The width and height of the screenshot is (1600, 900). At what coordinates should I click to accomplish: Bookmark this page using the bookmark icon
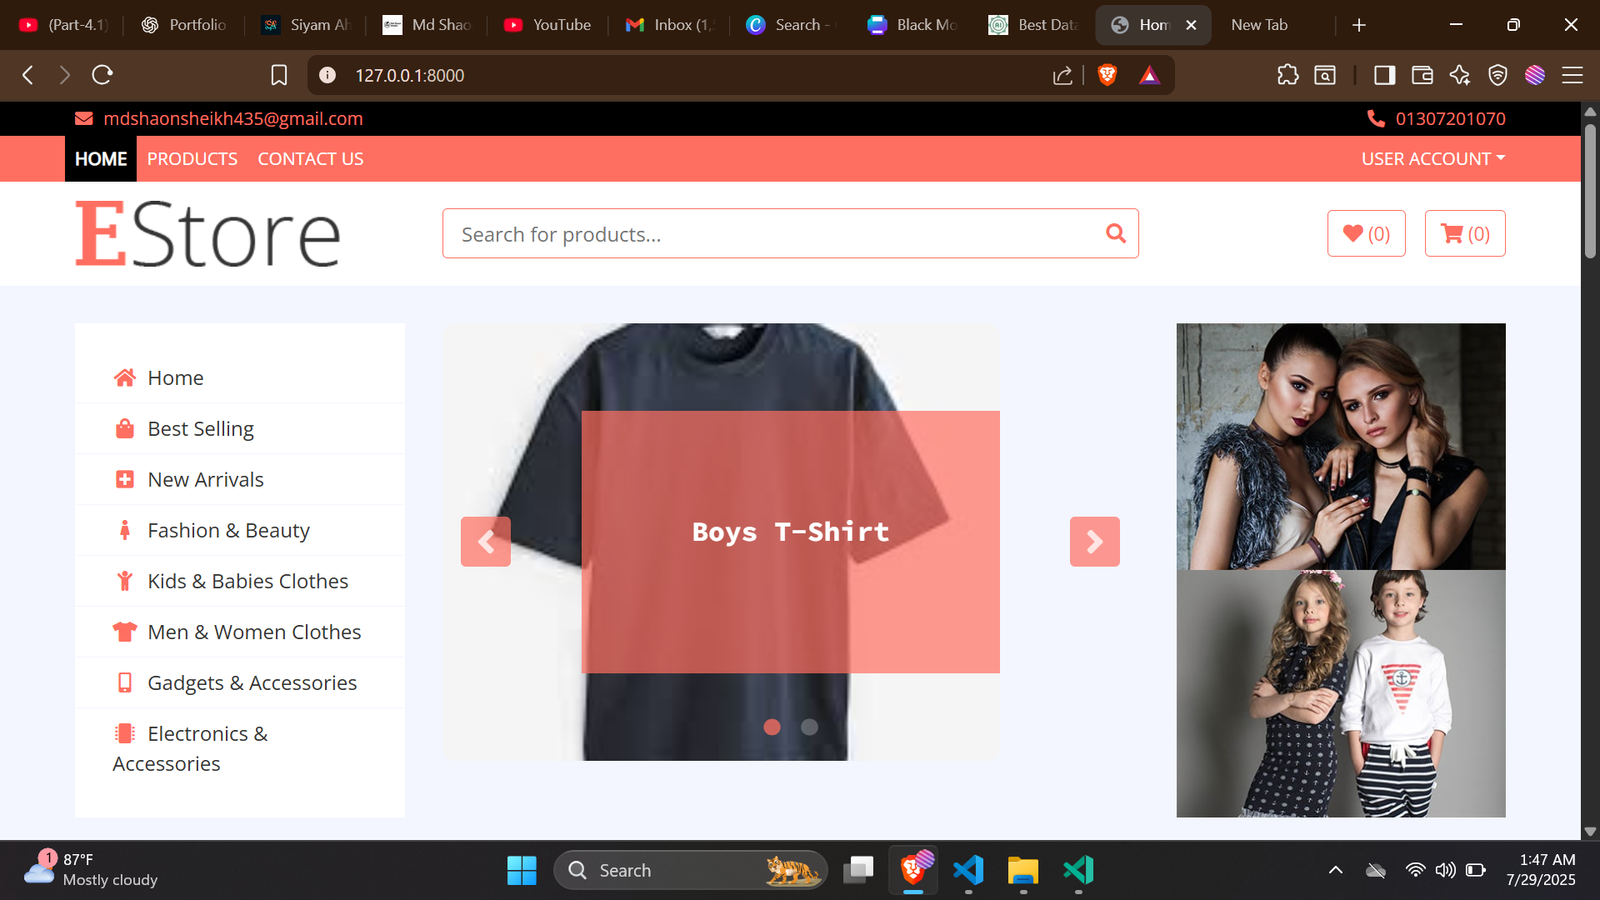(x=279, y=75)
